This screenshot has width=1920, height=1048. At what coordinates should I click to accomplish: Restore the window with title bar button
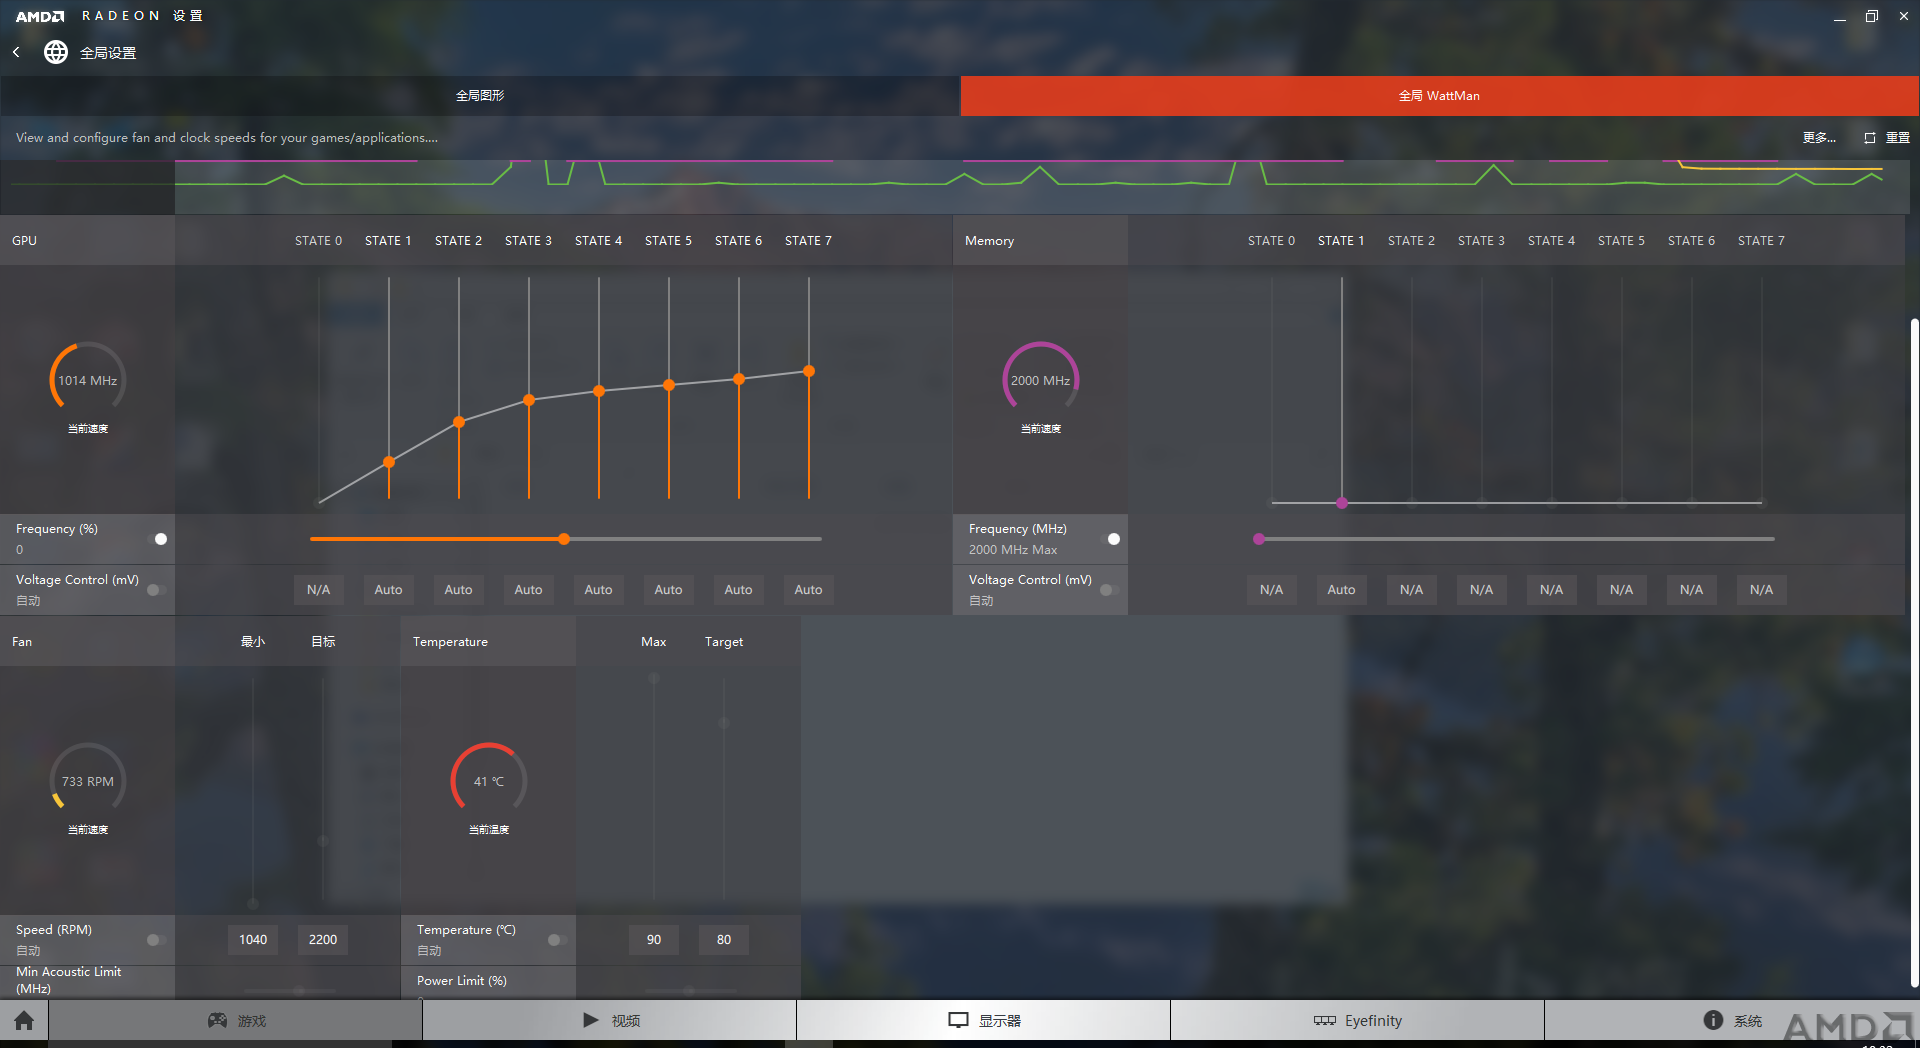coord(1871,16)
